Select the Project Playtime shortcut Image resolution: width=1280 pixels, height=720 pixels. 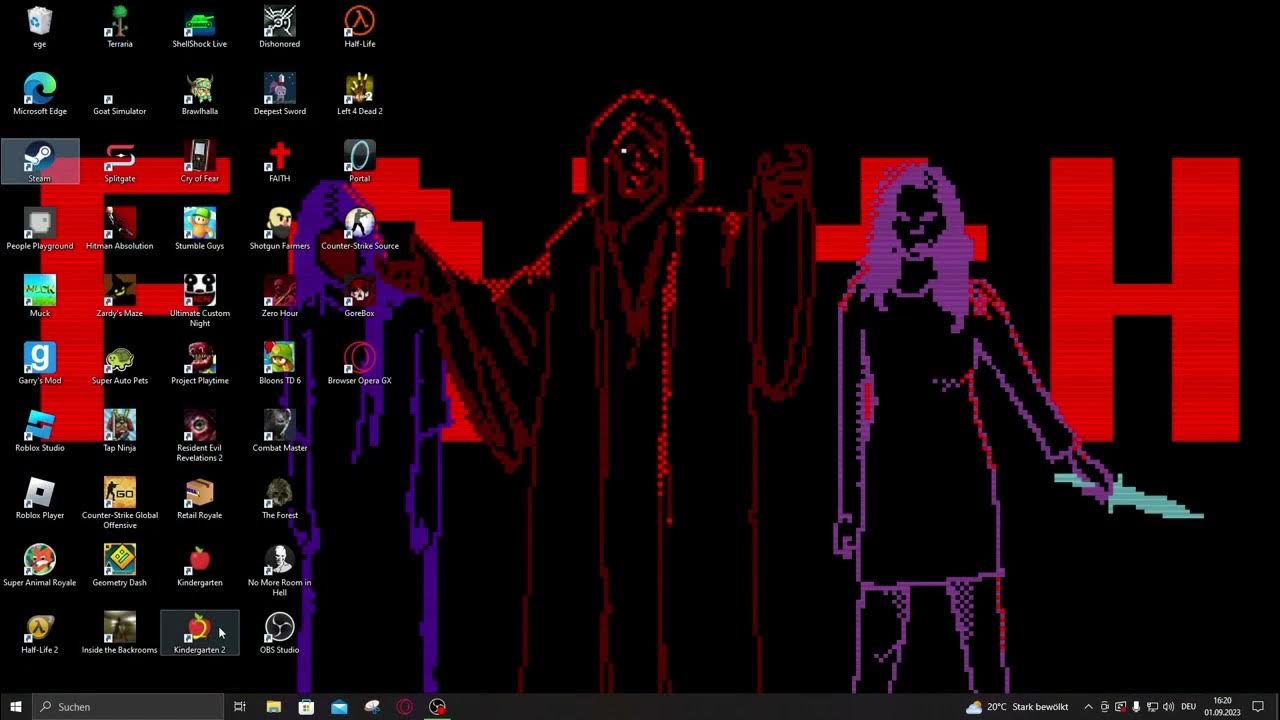point(200,364)
